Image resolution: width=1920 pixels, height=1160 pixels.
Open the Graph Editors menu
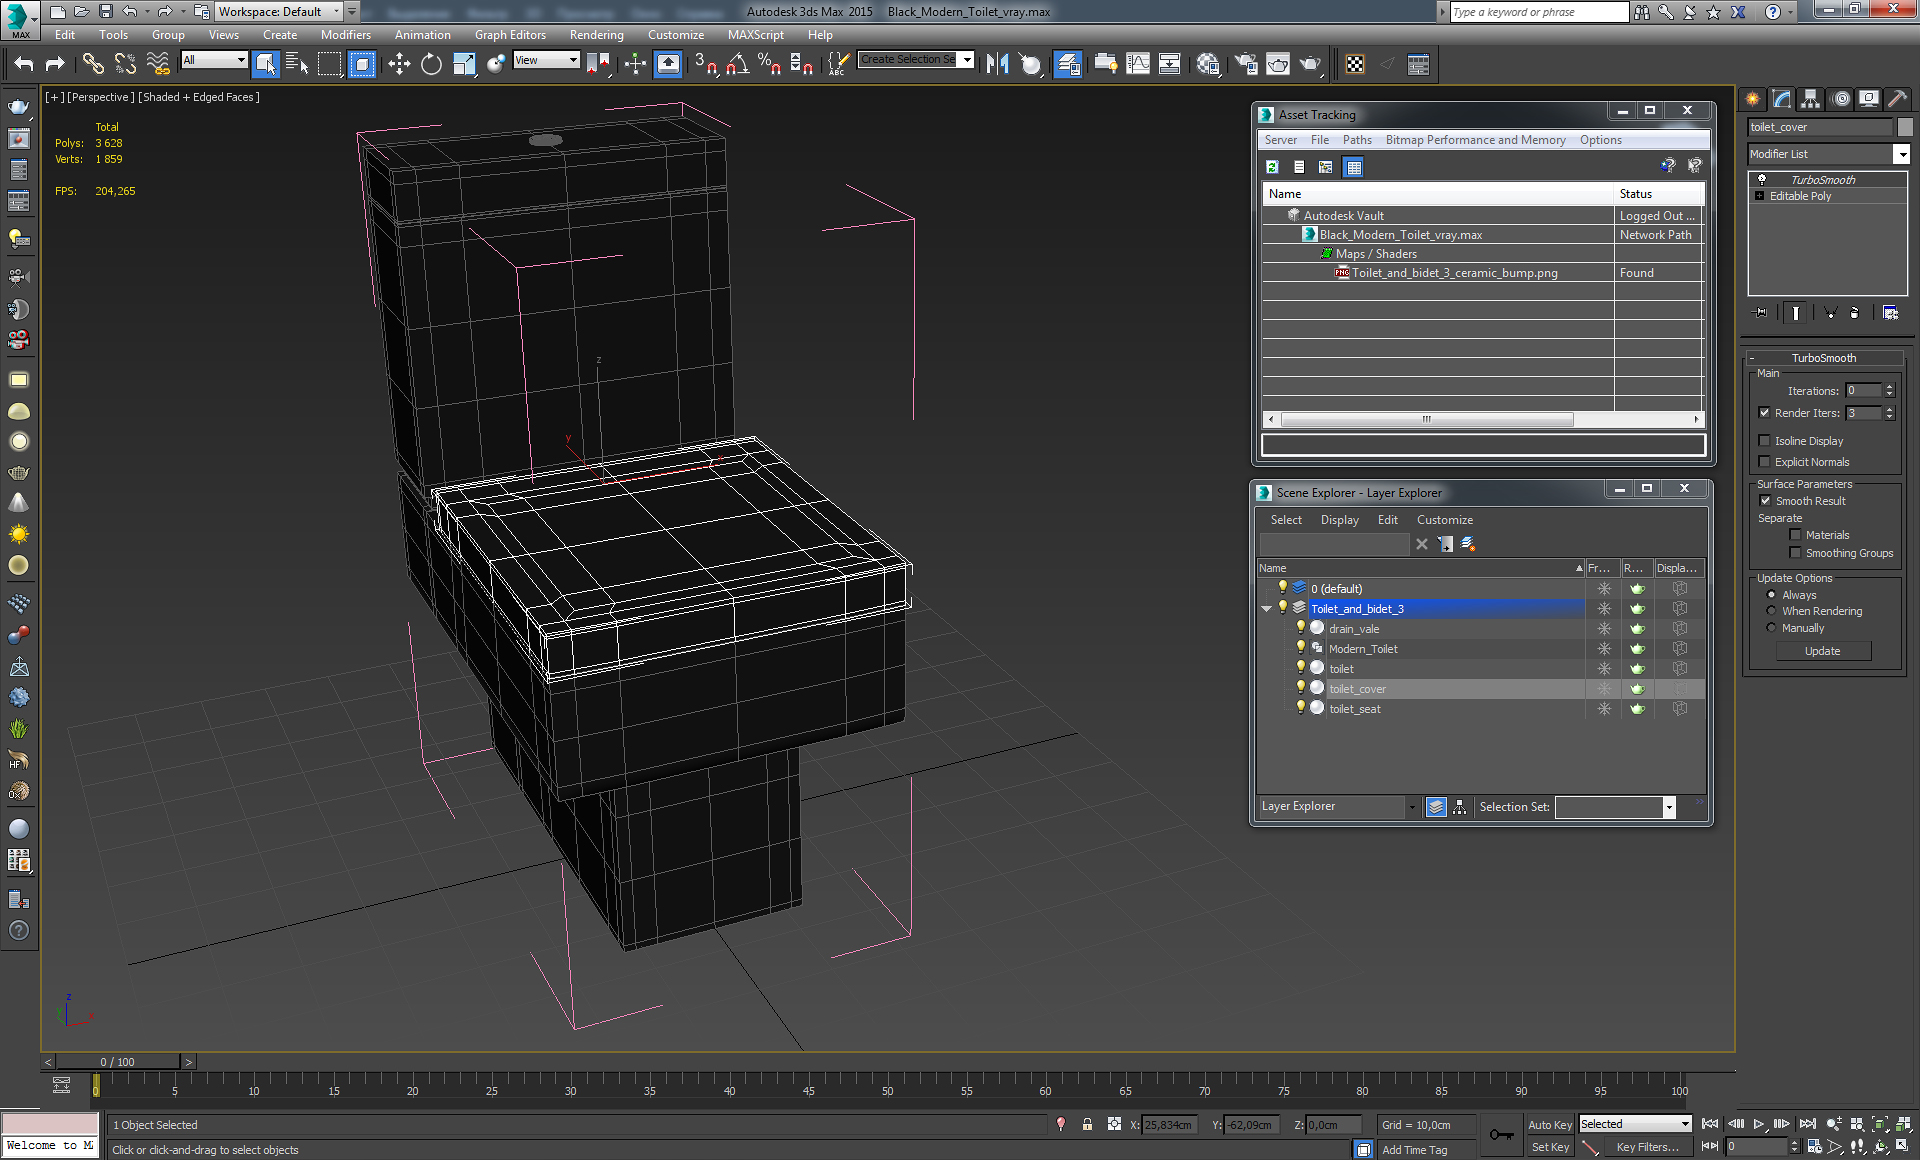click(x=510, y=35)
